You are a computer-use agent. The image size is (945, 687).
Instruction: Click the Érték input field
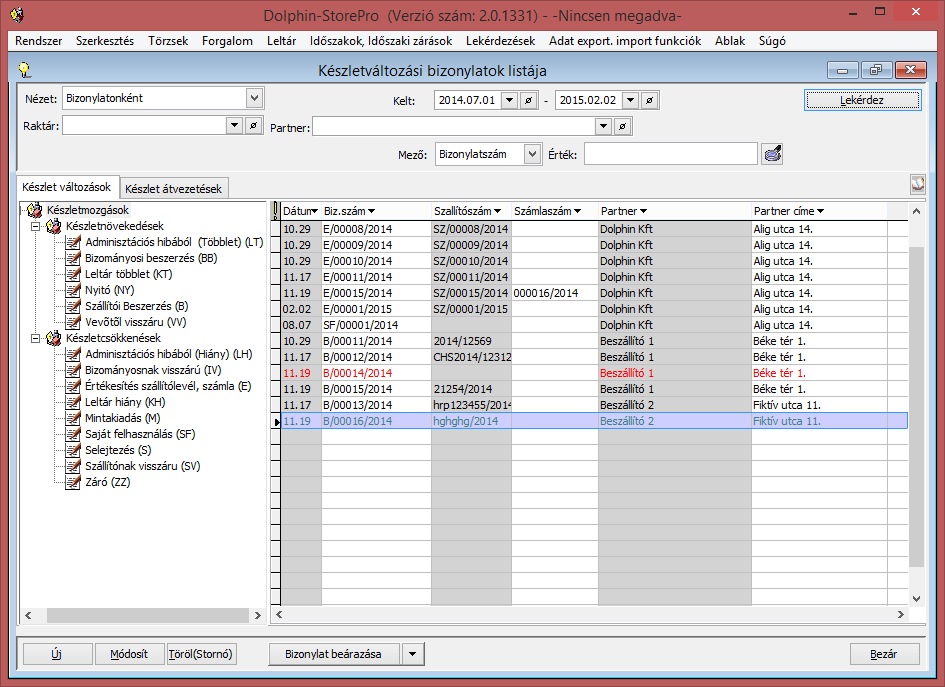(x=670, y=154)
